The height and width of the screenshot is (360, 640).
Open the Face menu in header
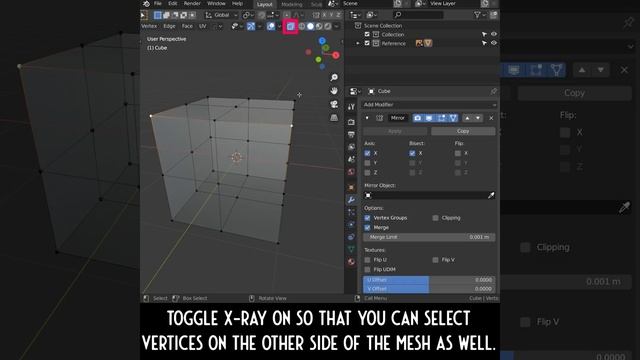pyautogui.click(x=187, y=27)
